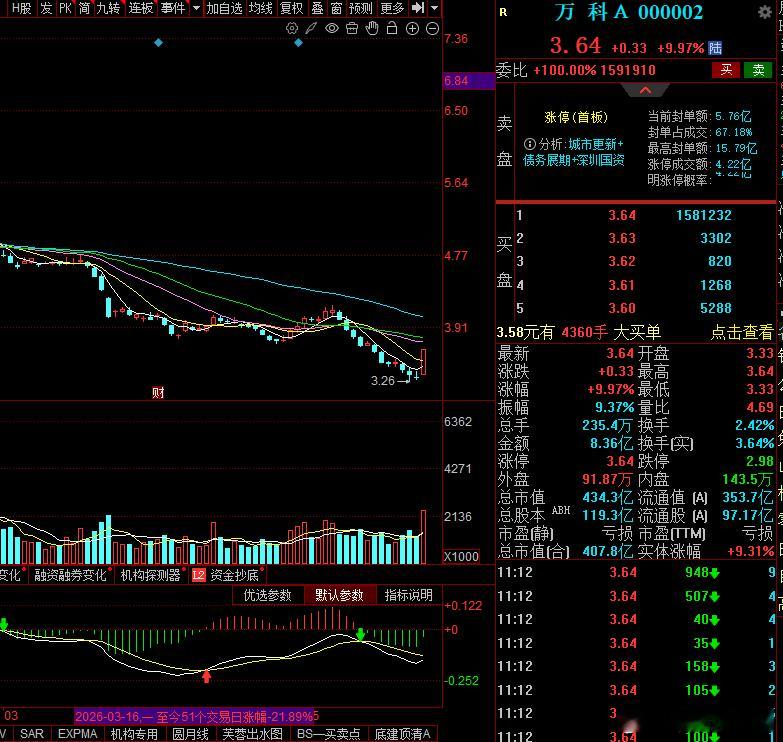The width and height of the screenshot is (783, 742).
Task: Click the 财 marker on the K-line chart
Action: click(x=158, y=392)
